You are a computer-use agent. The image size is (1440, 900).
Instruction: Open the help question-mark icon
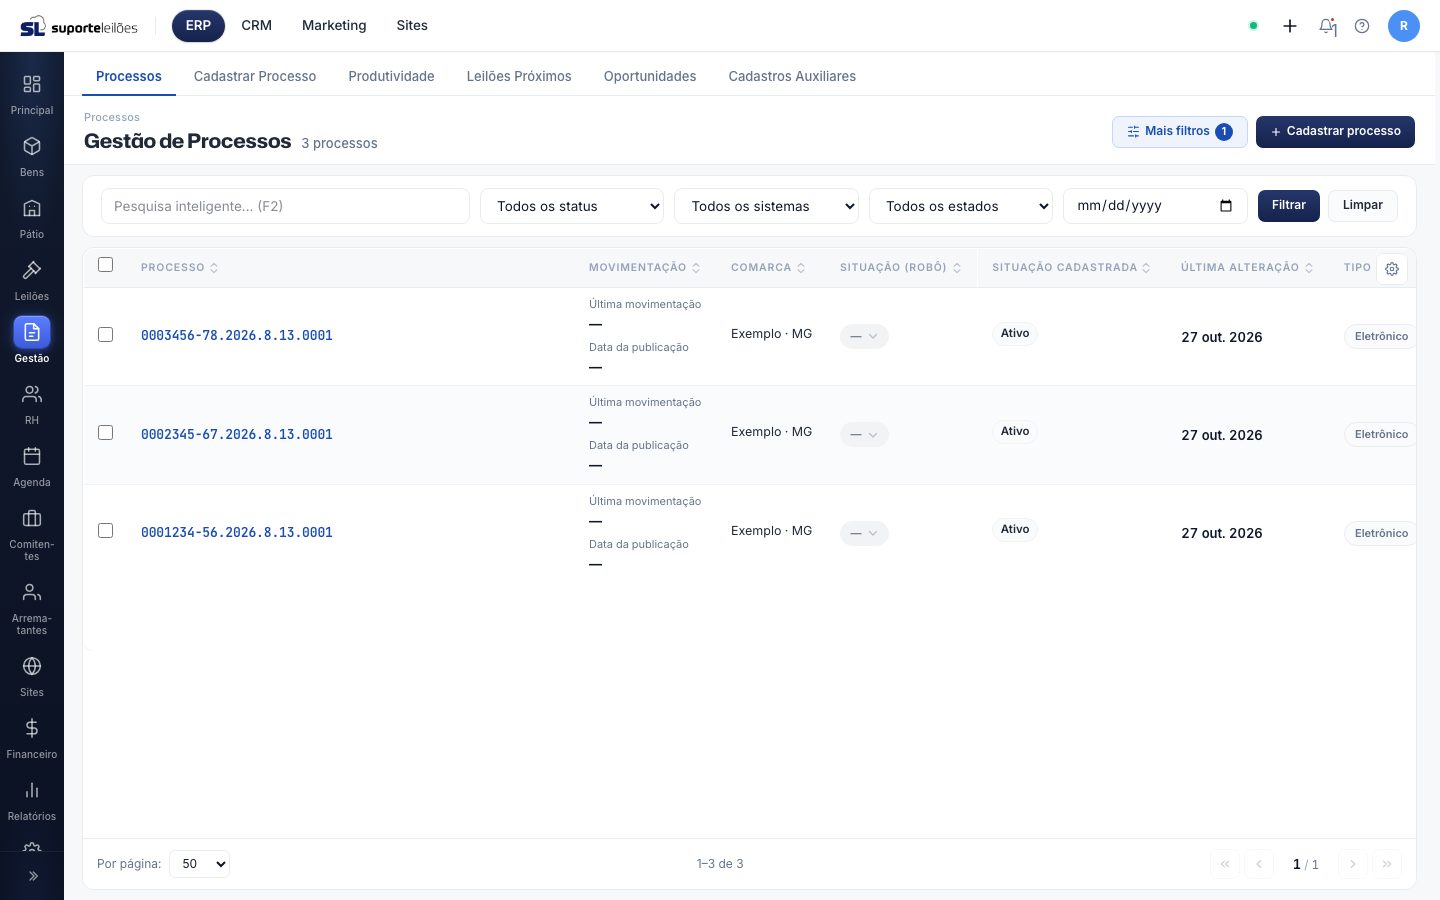click(x=1362, y=26)
